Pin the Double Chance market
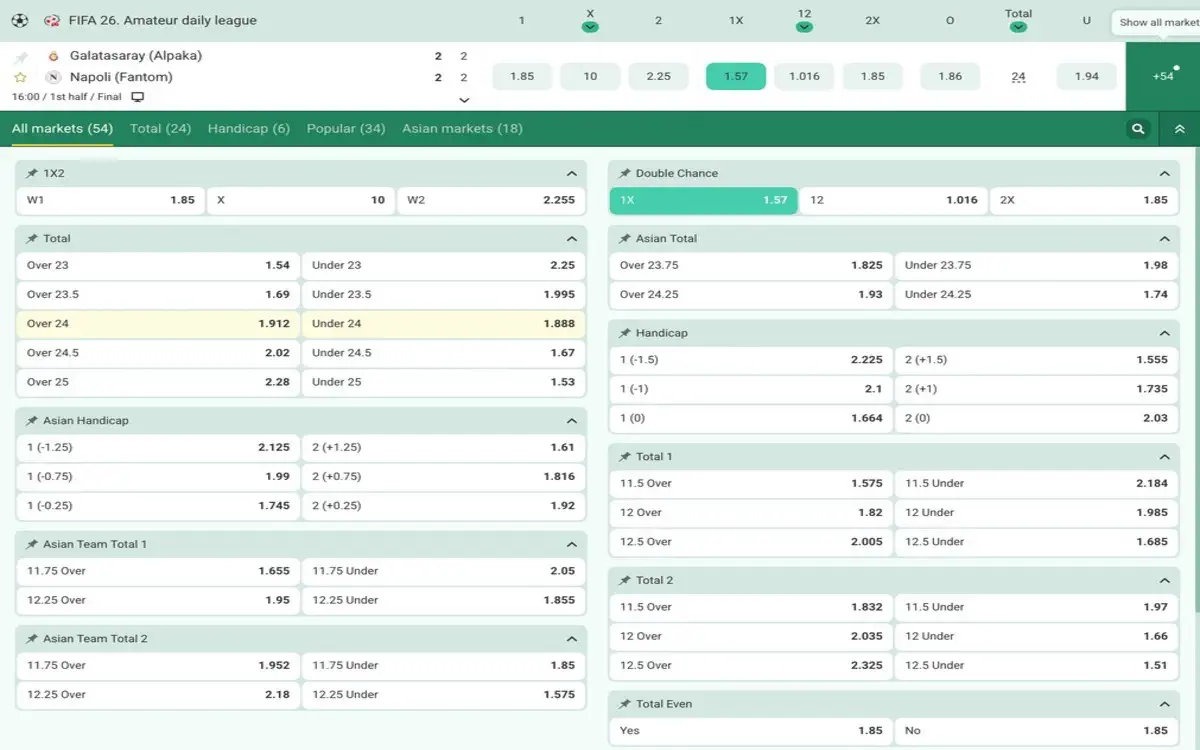Image resolution: width=1200 pixels, height=750 pixels. 625,173
